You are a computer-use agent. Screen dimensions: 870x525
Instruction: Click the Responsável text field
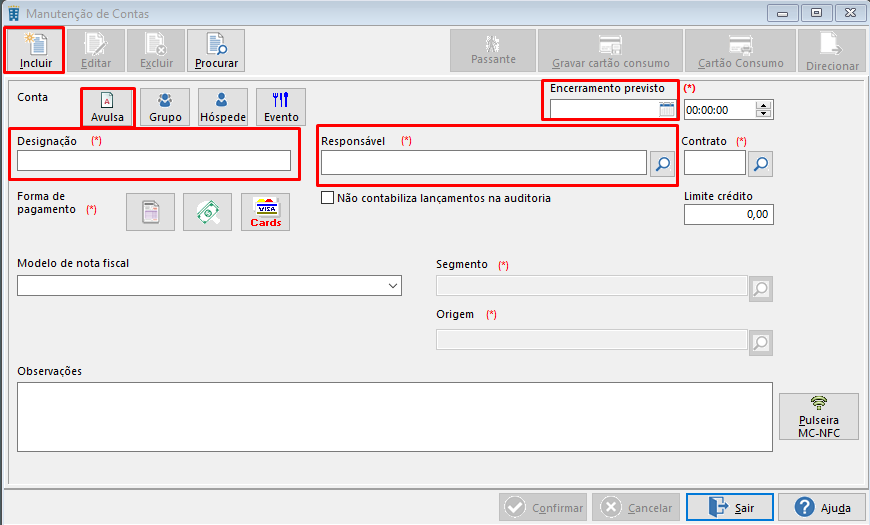tap(484, 163)
